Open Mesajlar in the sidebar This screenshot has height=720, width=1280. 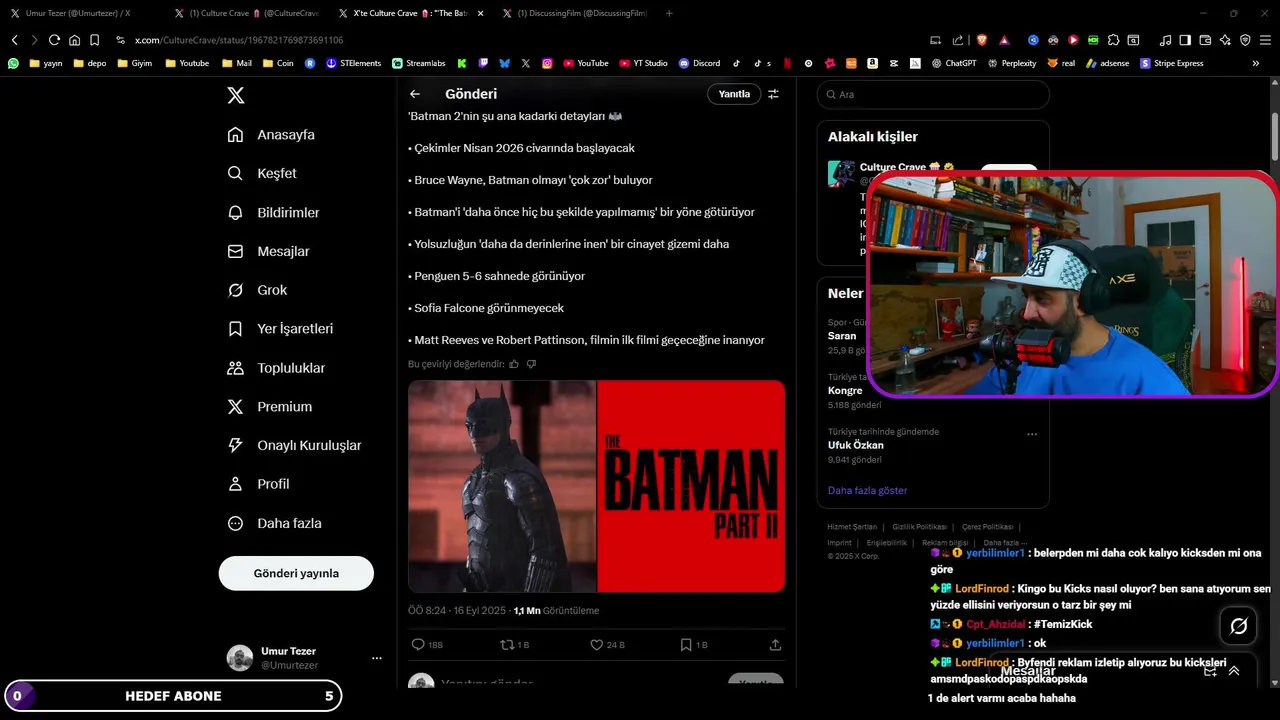[268, 252]
